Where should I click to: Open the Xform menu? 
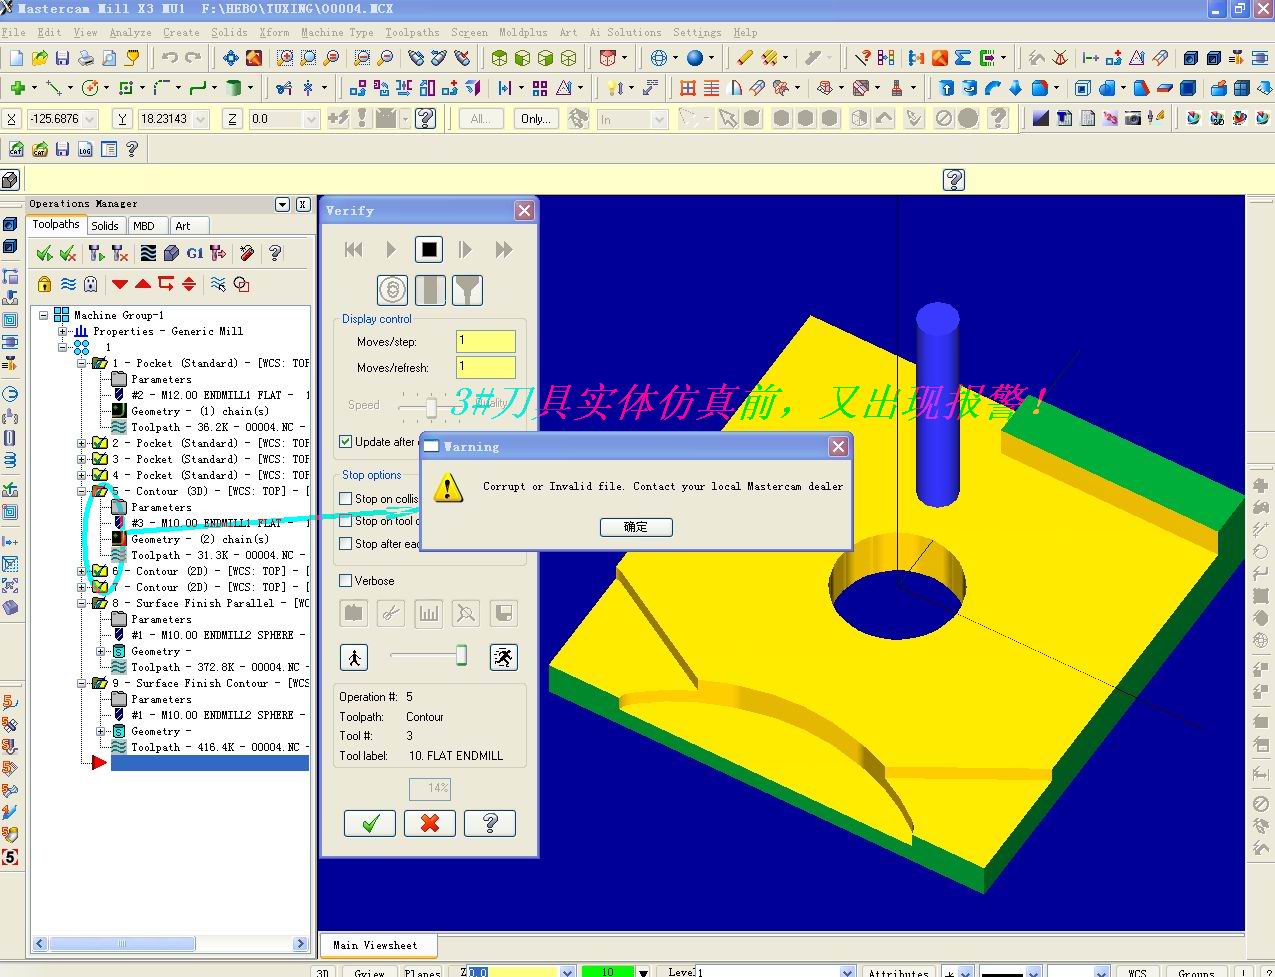tap(274, 32)
